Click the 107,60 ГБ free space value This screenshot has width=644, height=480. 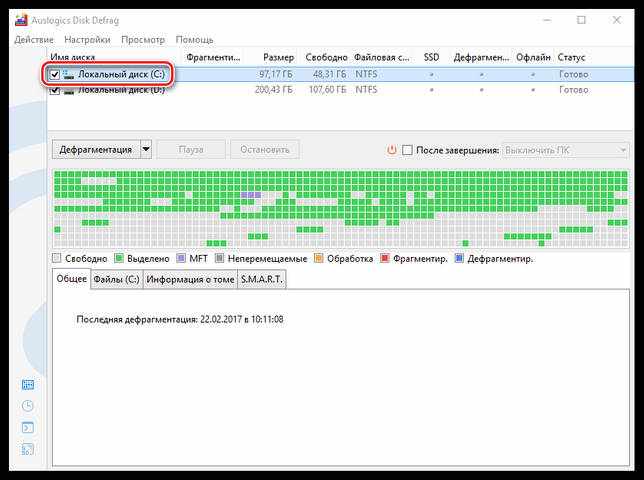pos(327,90)
